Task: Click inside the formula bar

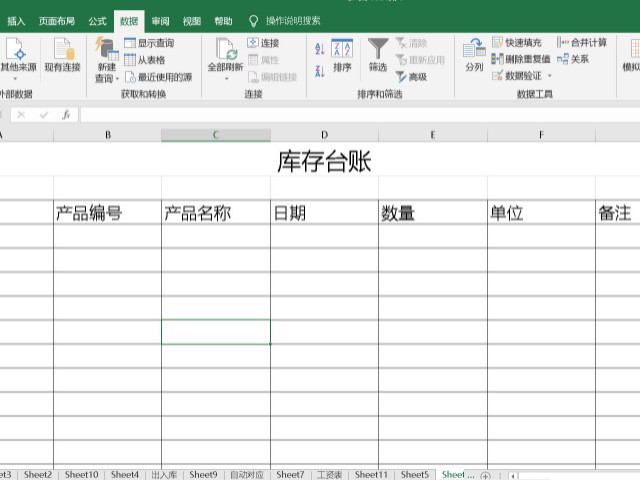Action: [x=360, y=115]
